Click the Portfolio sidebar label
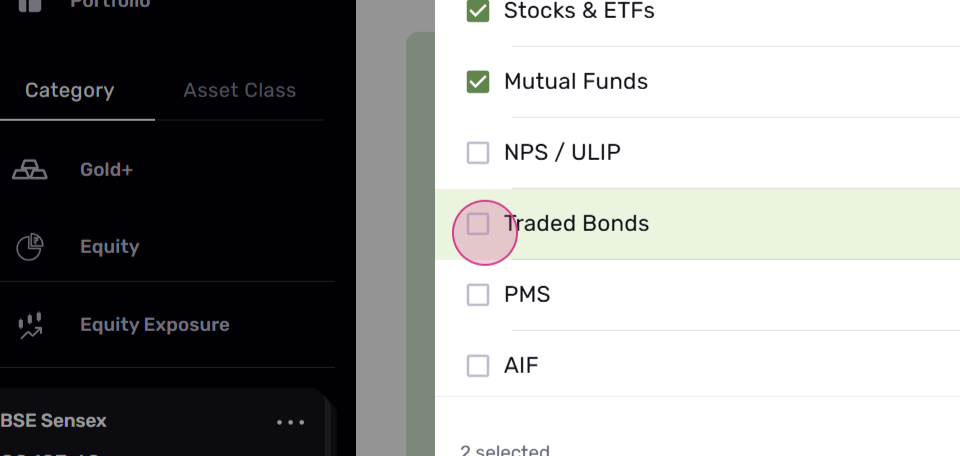Image resolution: width=960 pixels, height=456 pixels. pyautogui.click(x=110, y=4)
